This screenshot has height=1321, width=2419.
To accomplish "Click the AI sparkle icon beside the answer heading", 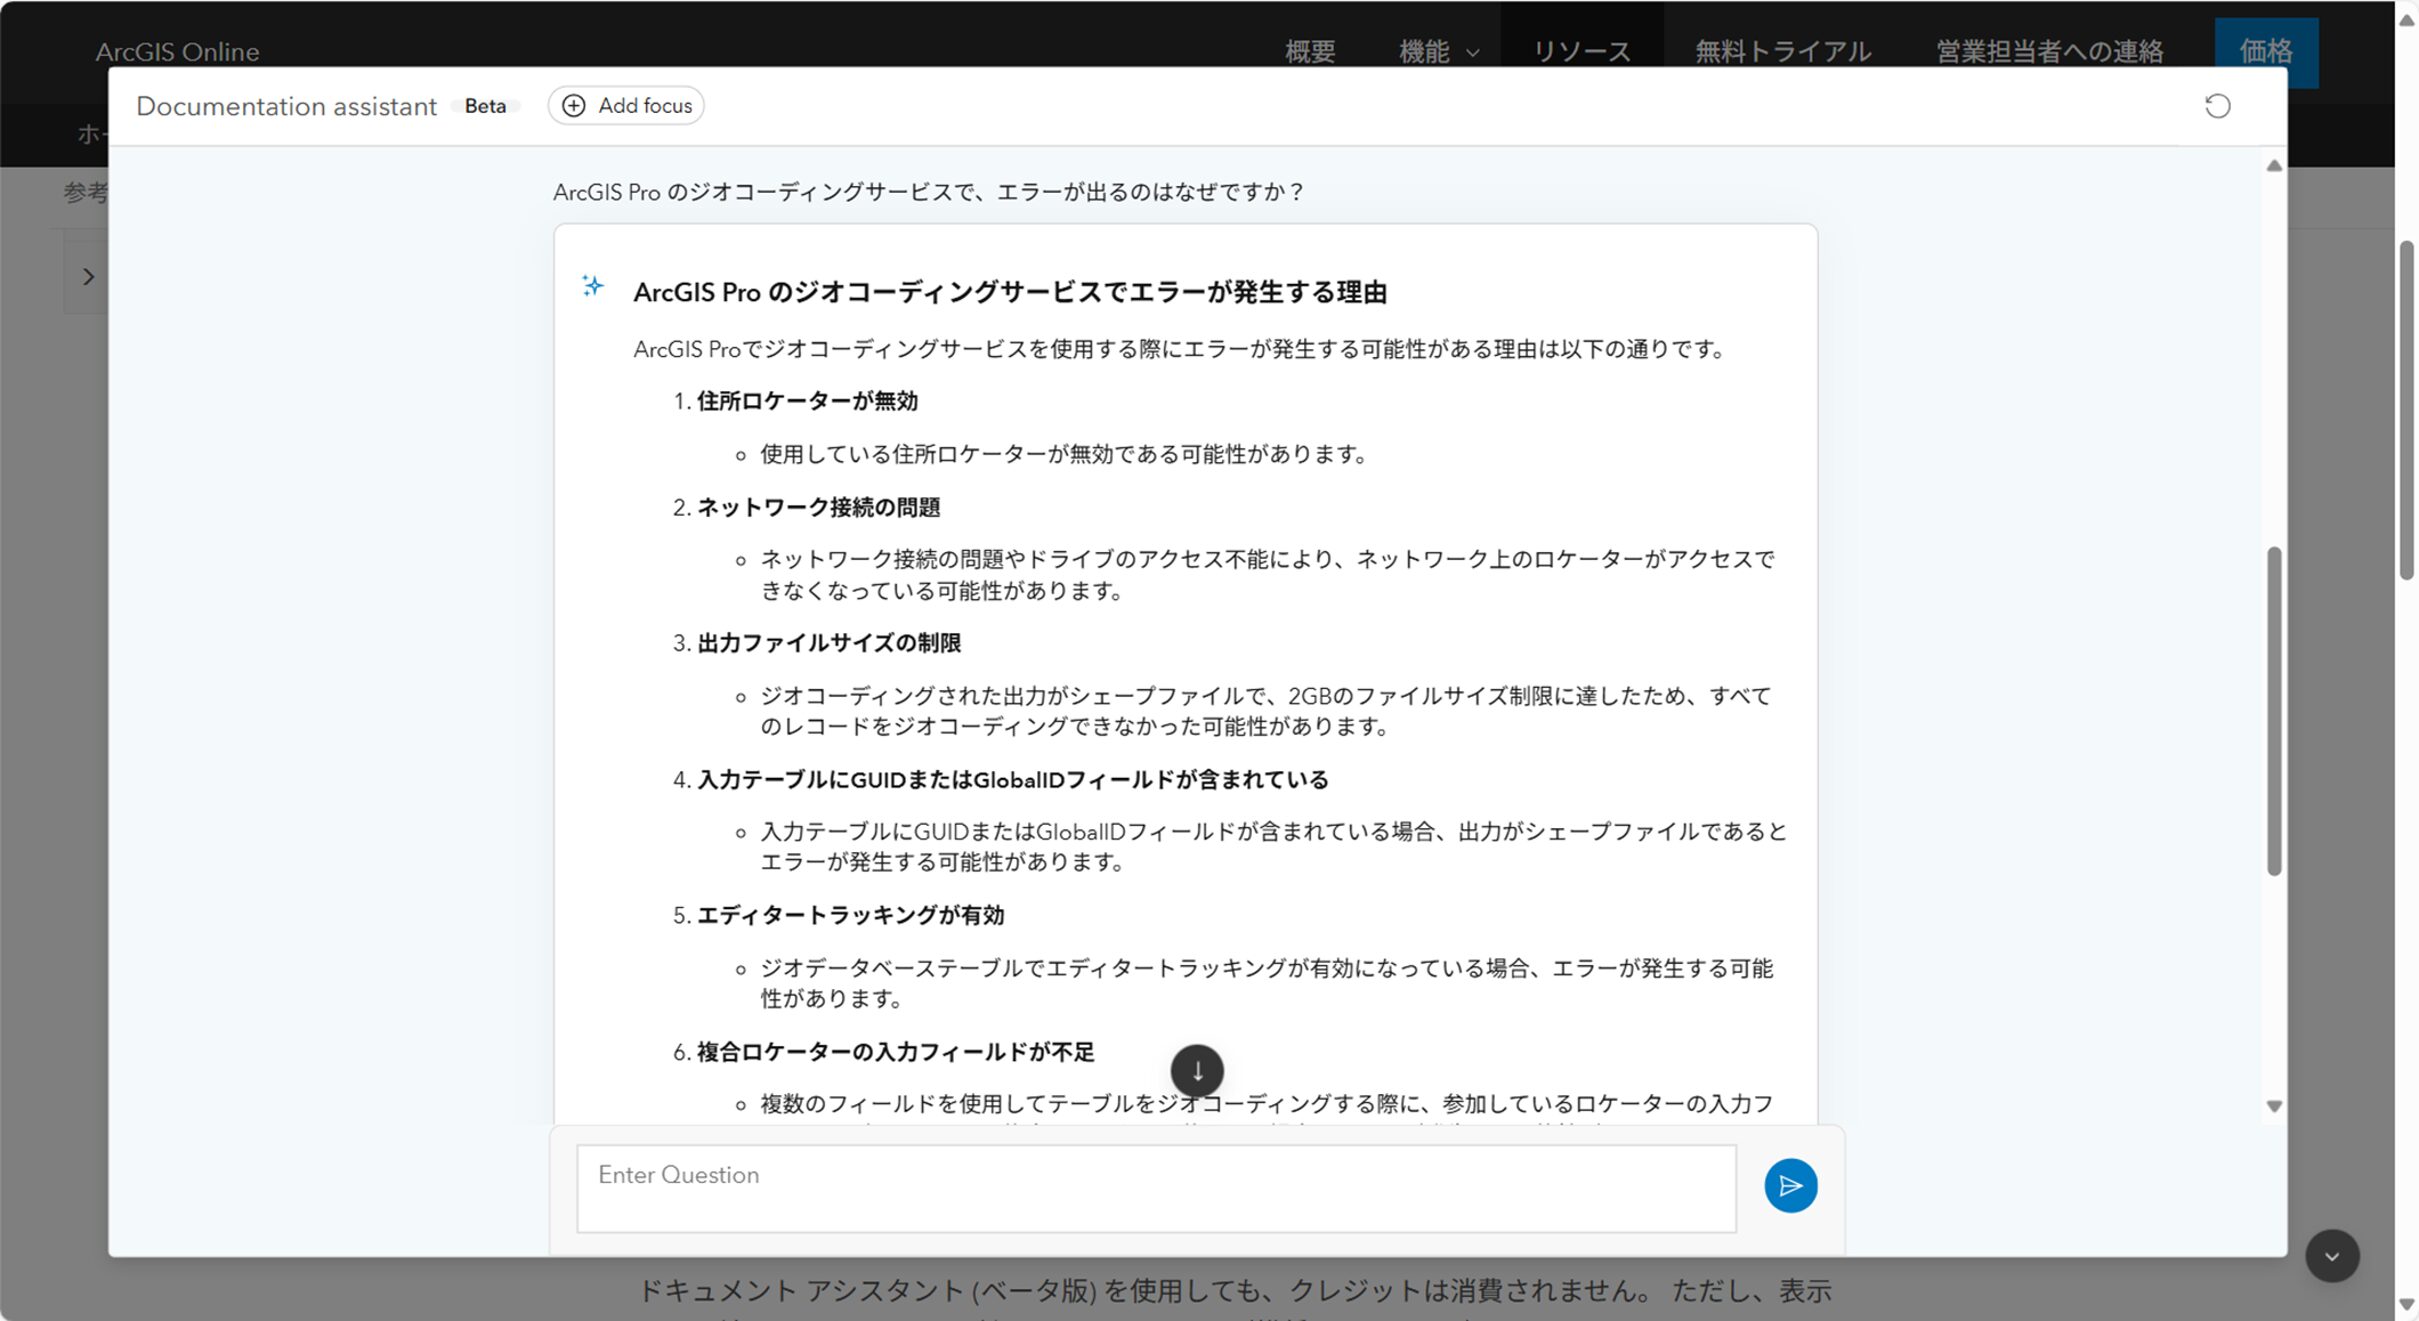I will (x=593, y=287).
